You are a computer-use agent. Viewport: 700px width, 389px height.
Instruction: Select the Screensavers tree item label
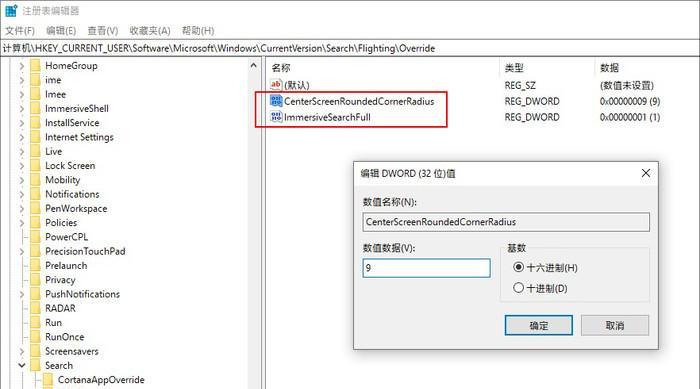click(71, 351)
